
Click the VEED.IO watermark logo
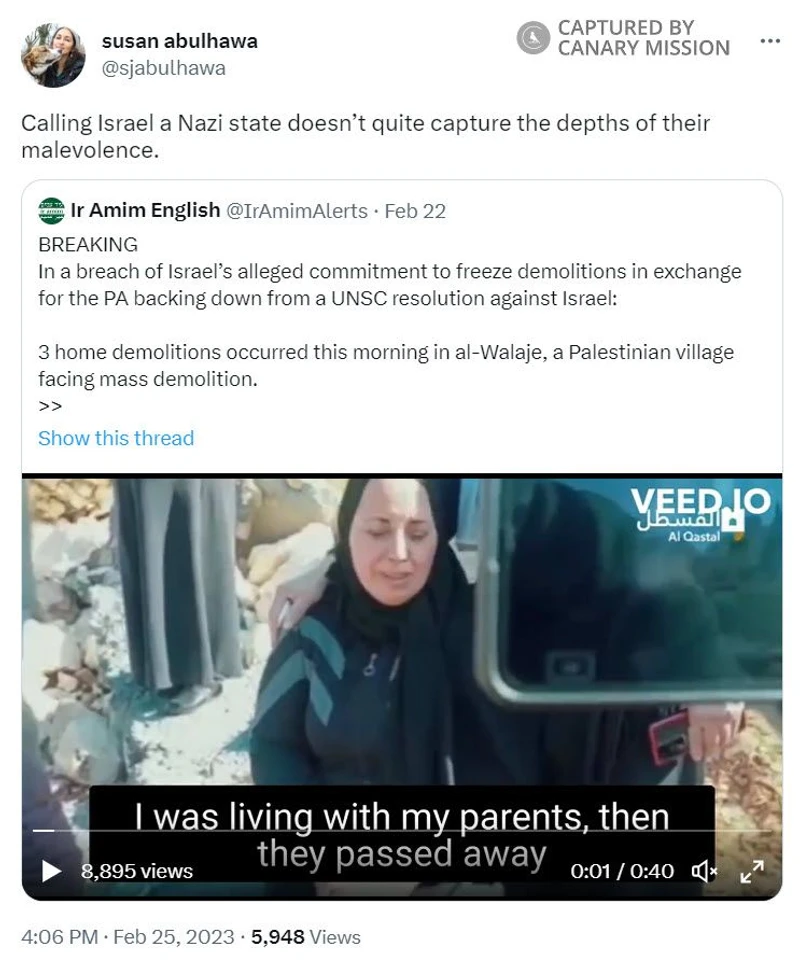click(700, 501)
